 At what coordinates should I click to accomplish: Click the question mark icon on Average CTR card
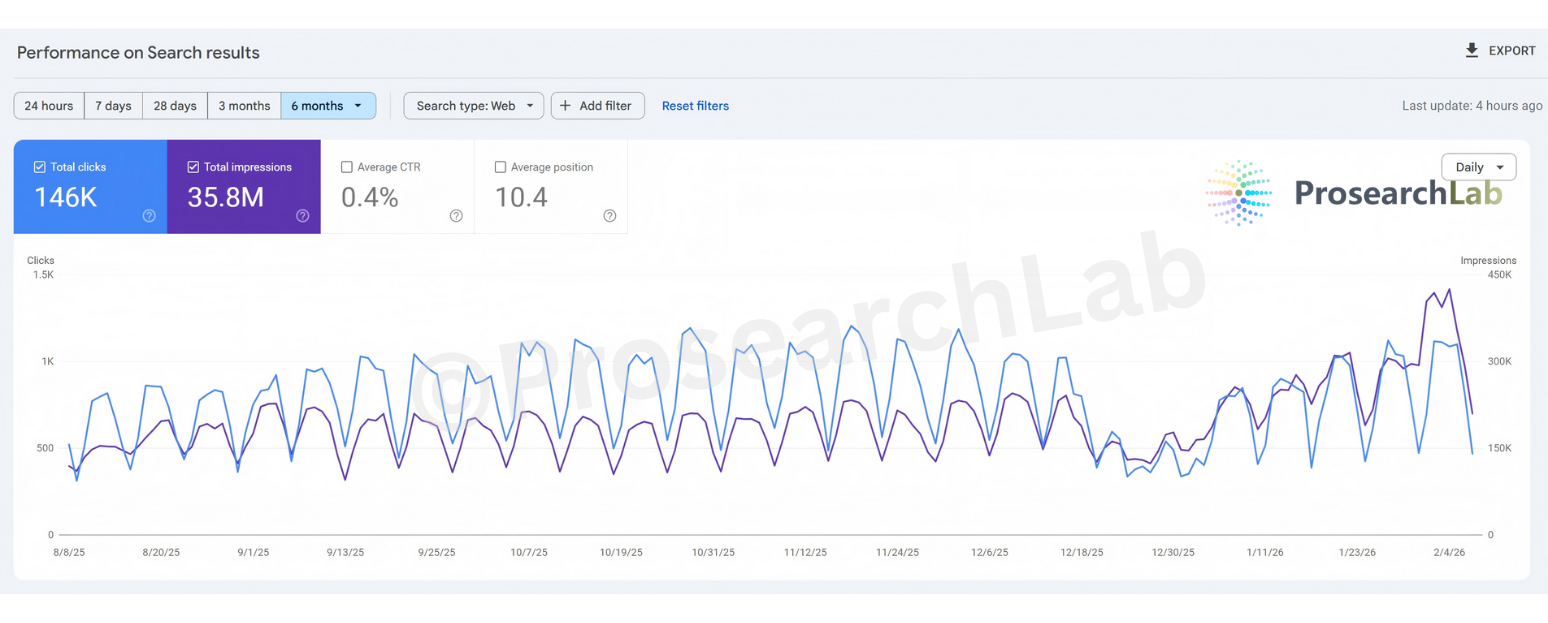(x=456, y=215)
